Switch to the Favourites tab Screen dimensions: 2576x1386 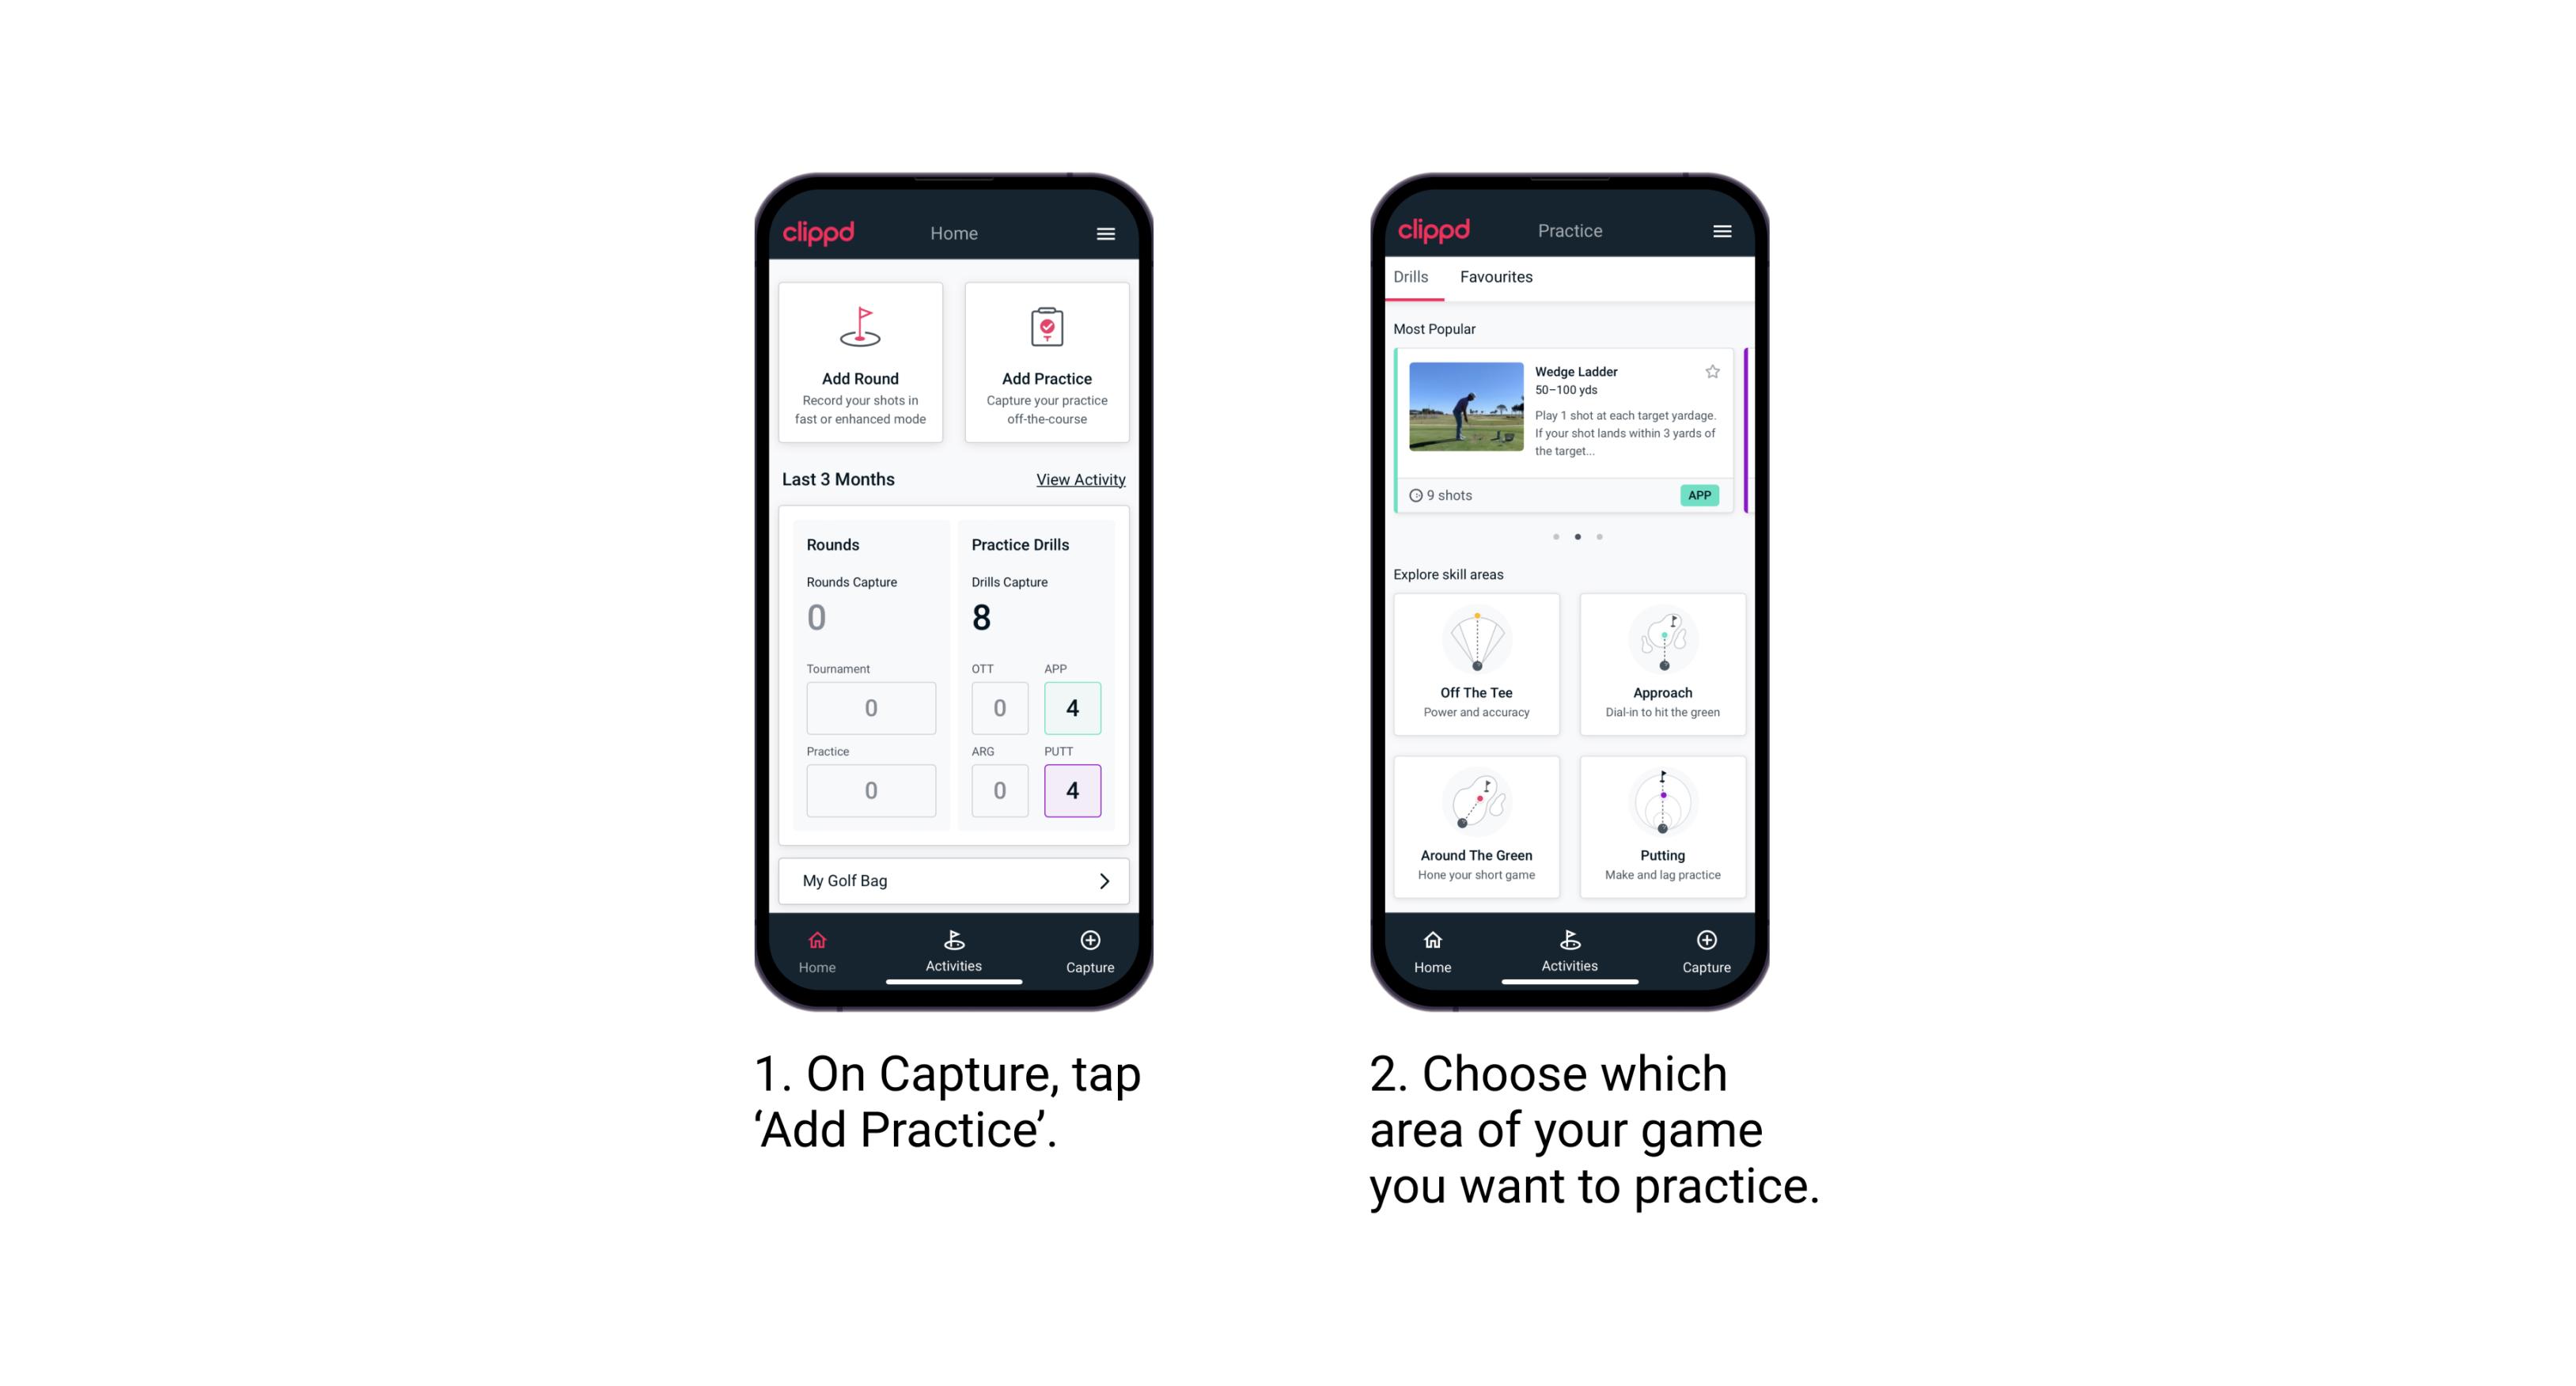[1497, 277]
